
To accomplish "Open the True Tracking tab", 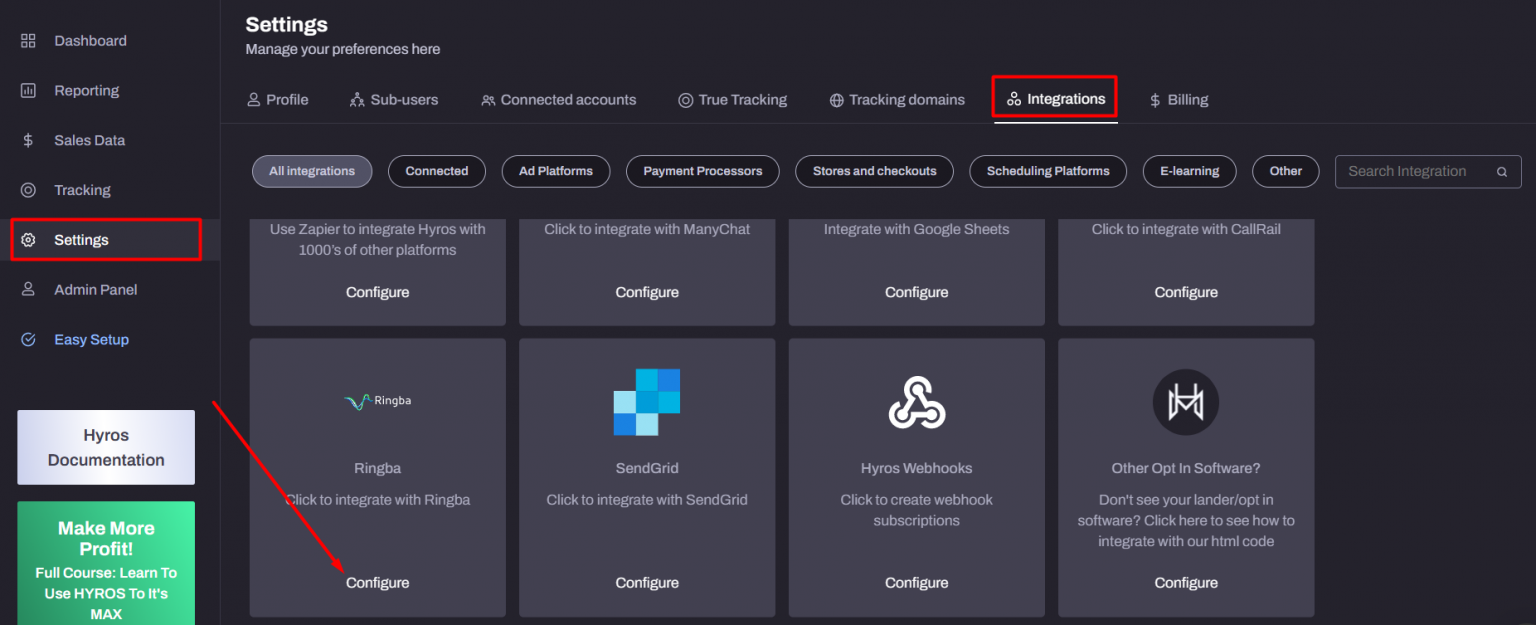I will 733,99.
